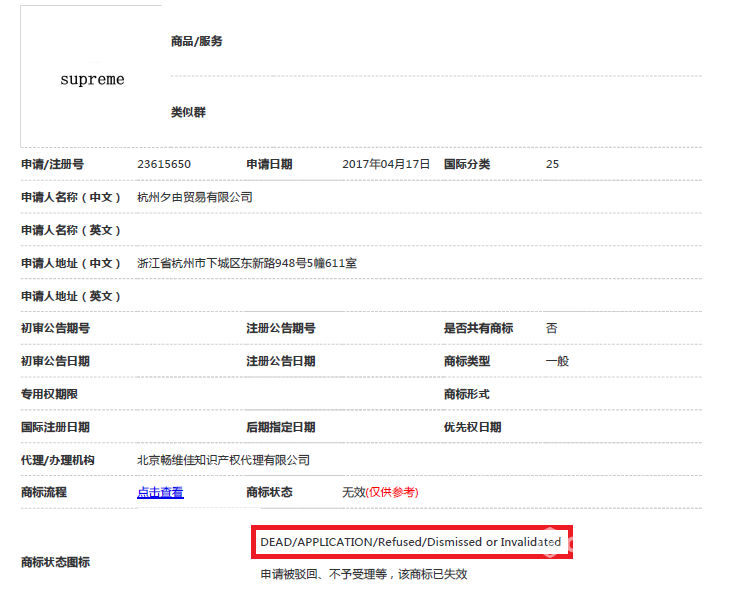This screenshot has width=741, height=599.
Task: Click the 申请人地址（英文） label
Action: (x=71, y=296)
